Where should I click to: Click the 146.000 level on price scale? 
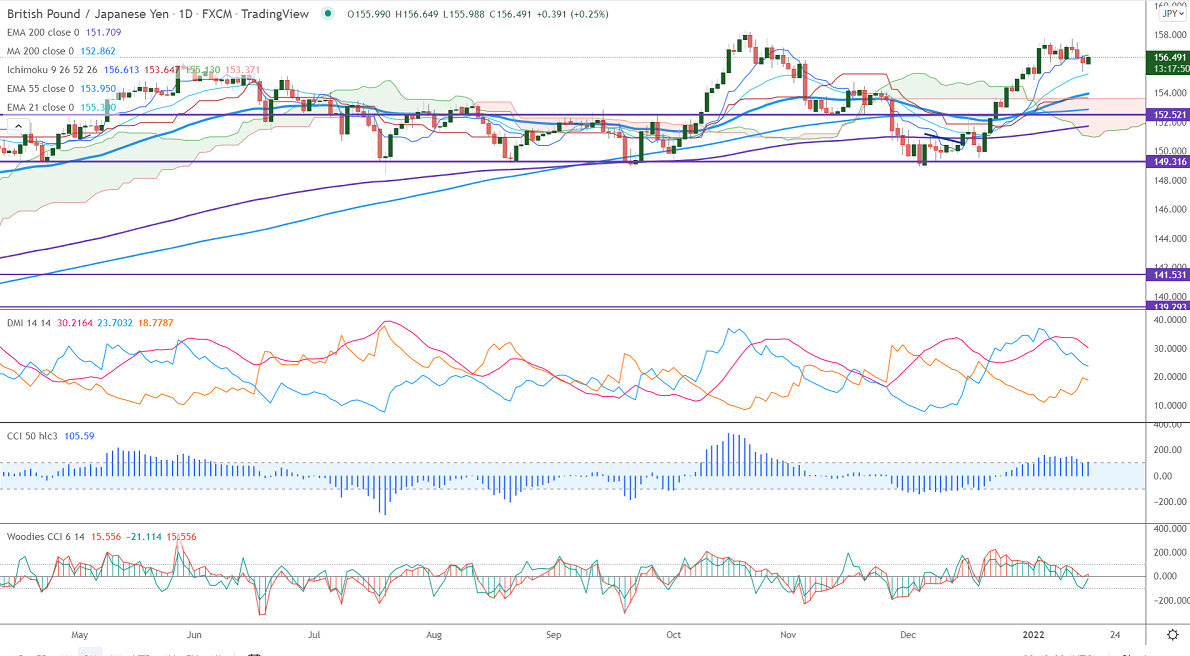pos(1170,210)
